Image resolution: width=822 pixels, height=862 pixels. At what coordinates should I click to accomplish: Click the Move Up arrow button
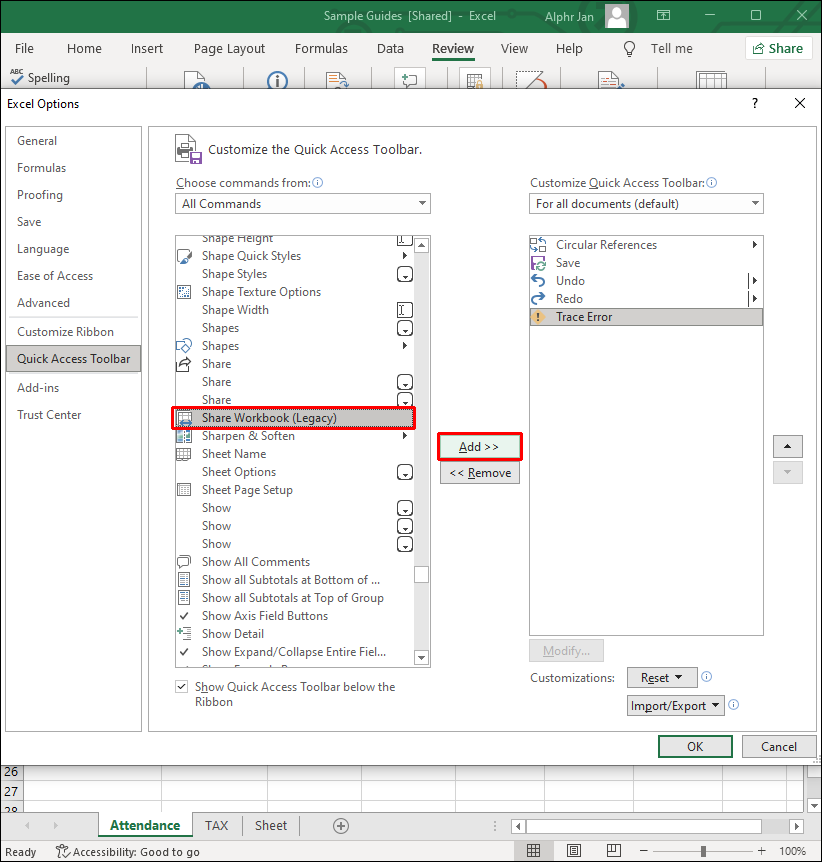tap(787, 446)
